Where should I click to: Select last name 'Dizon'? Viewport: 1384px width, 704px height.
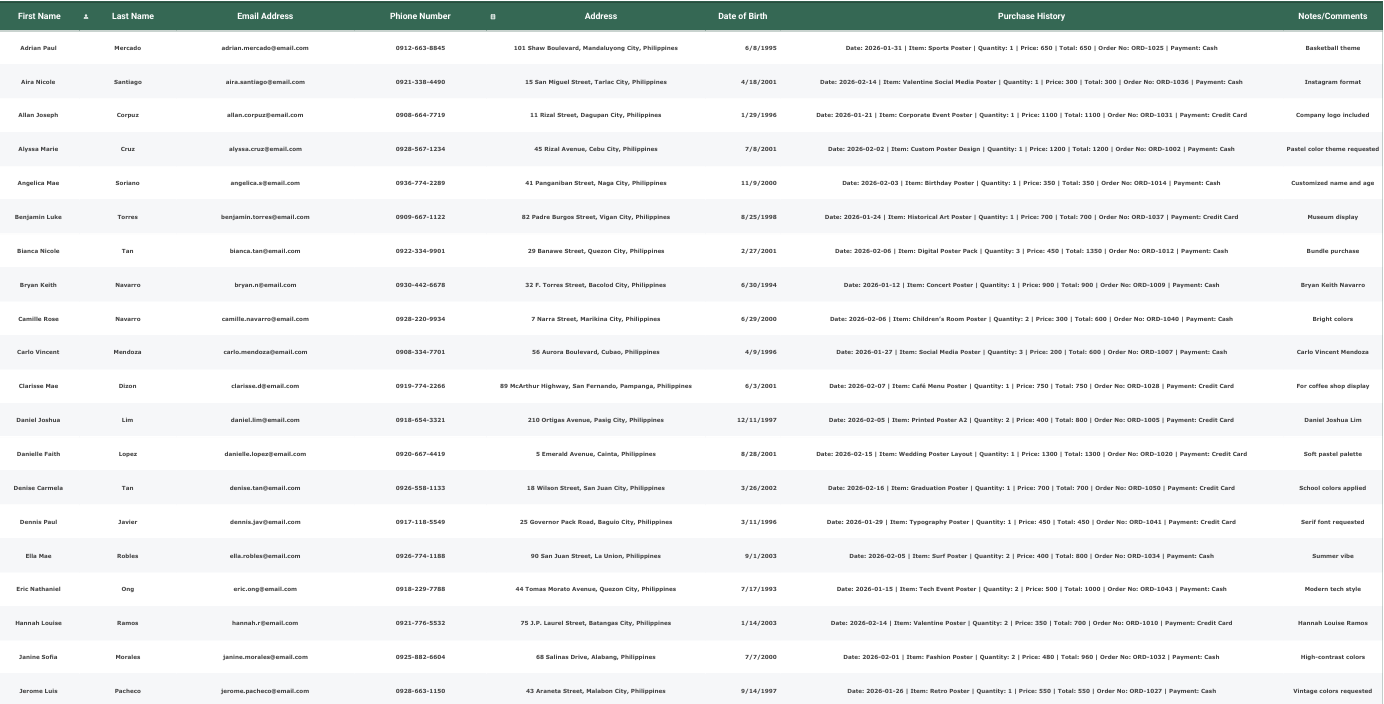[x=128, y=386]
